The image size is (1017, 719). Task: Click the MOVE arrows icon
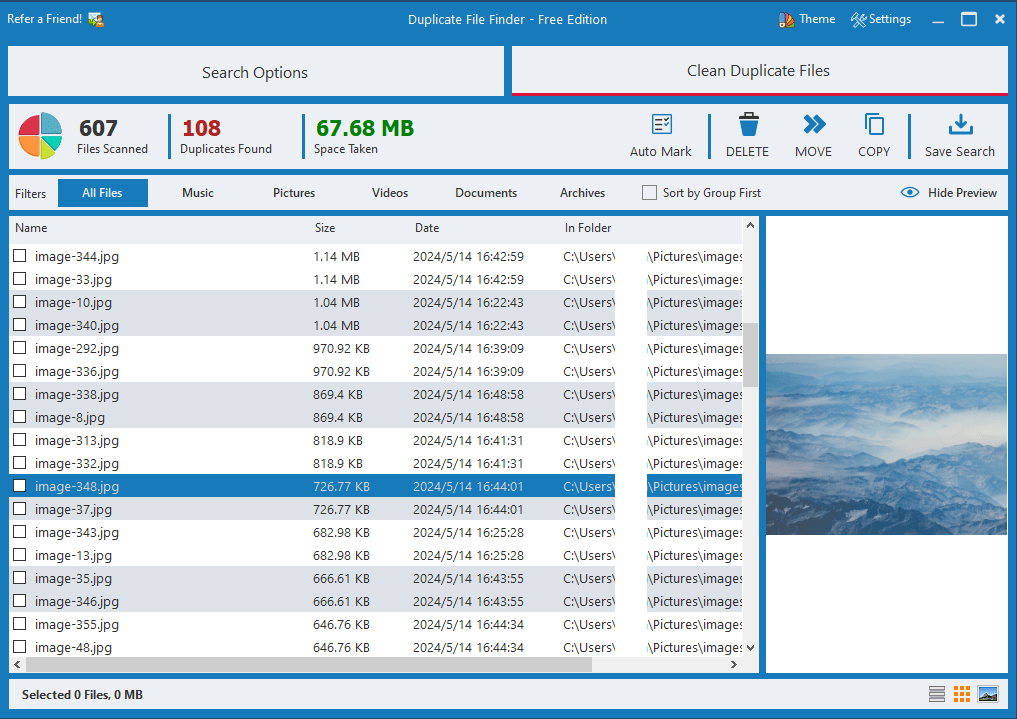pyautogui.click(x=813, y=125)
